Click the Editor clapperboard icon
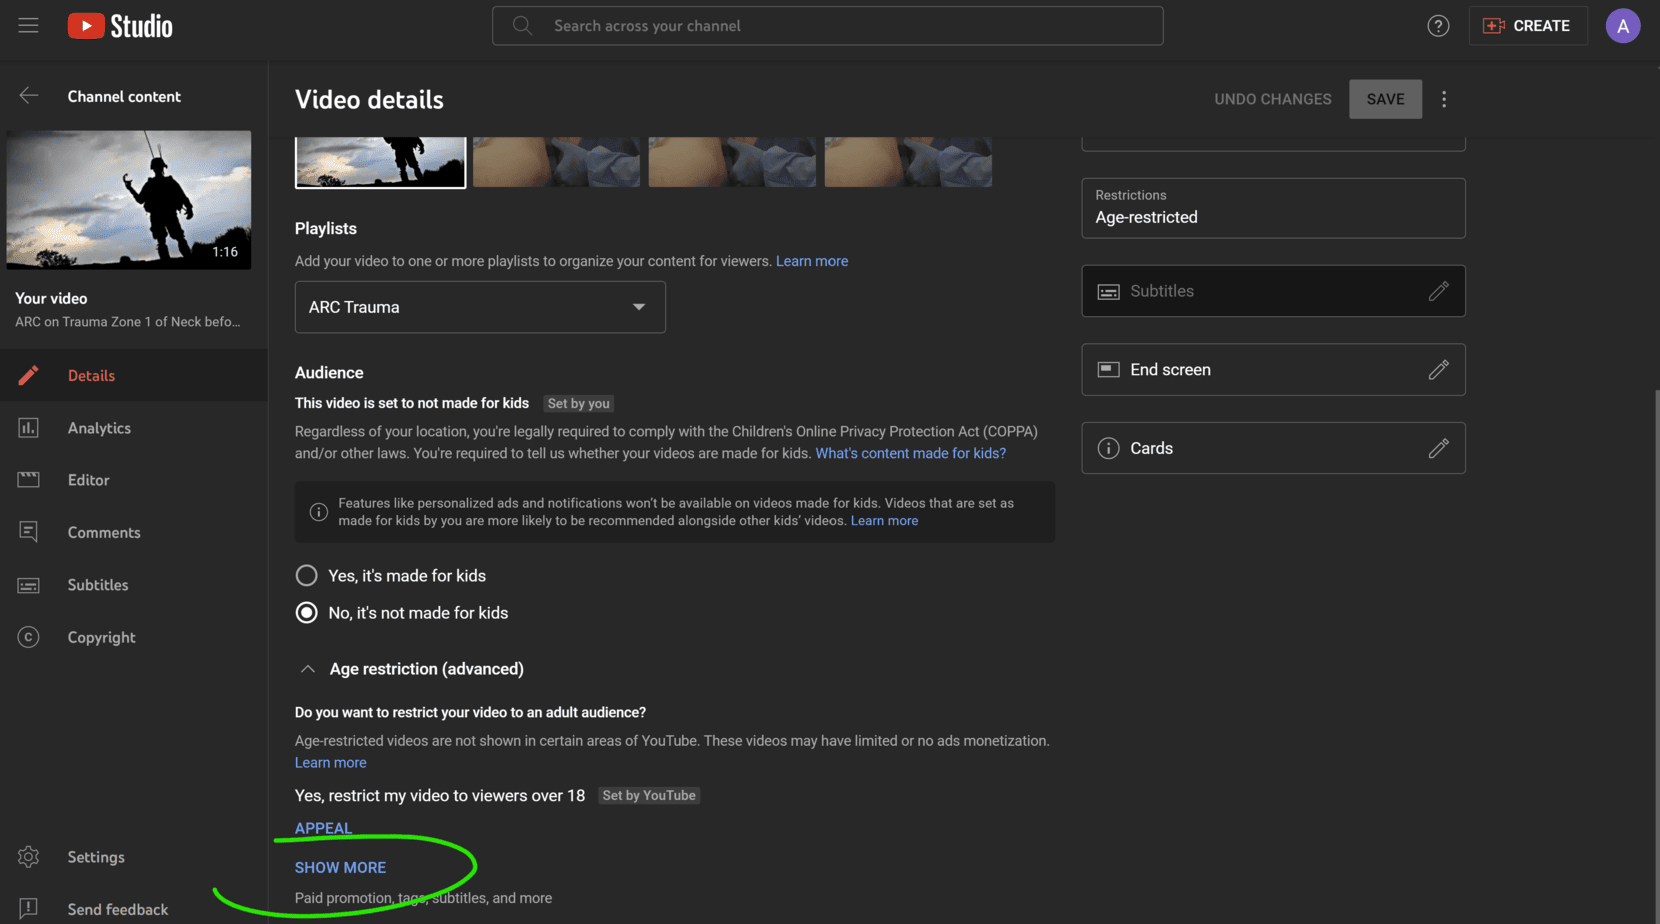 pyautogui.click(x=28, y=480)
